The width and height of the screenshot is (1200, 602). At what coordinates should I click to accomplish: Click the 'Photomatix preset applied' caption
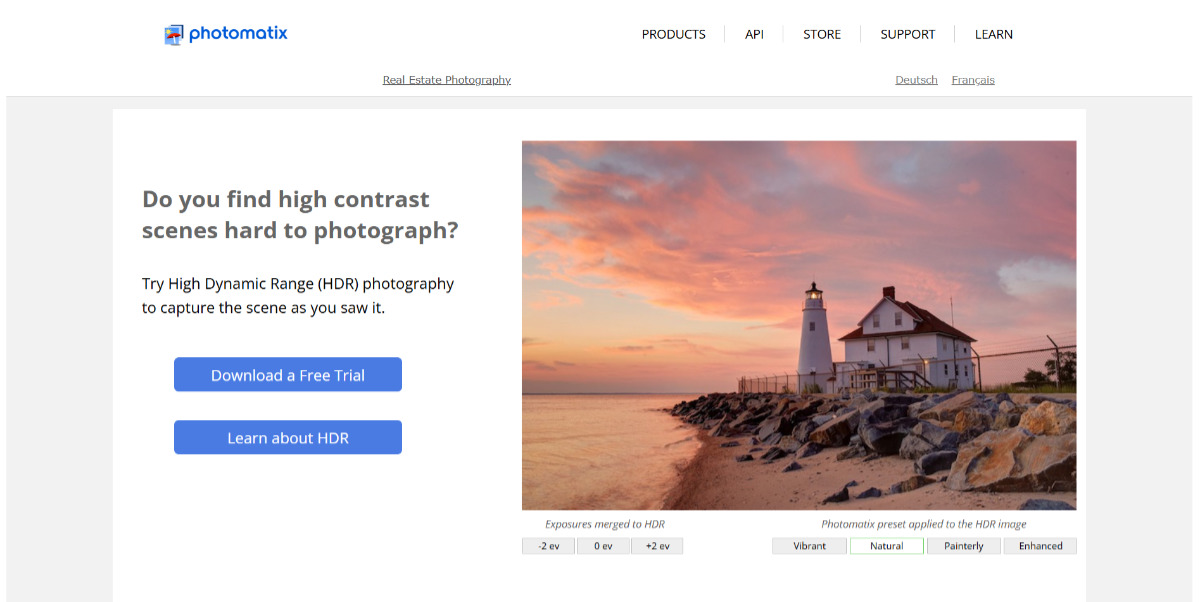click(x=924, y=524)
